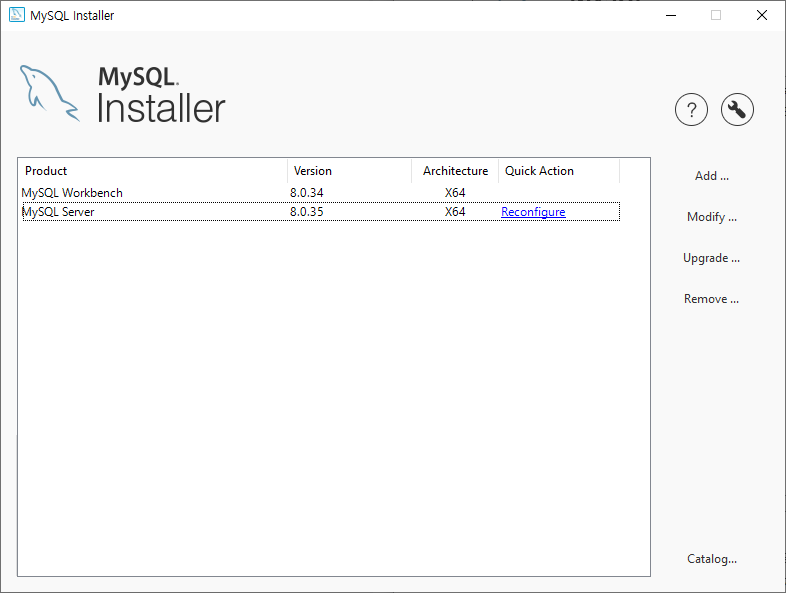Click the MySQL Installer title bar icon
The width and height of the screenshot is (786, 593).
pyautogui.click(x=17, y=15)
